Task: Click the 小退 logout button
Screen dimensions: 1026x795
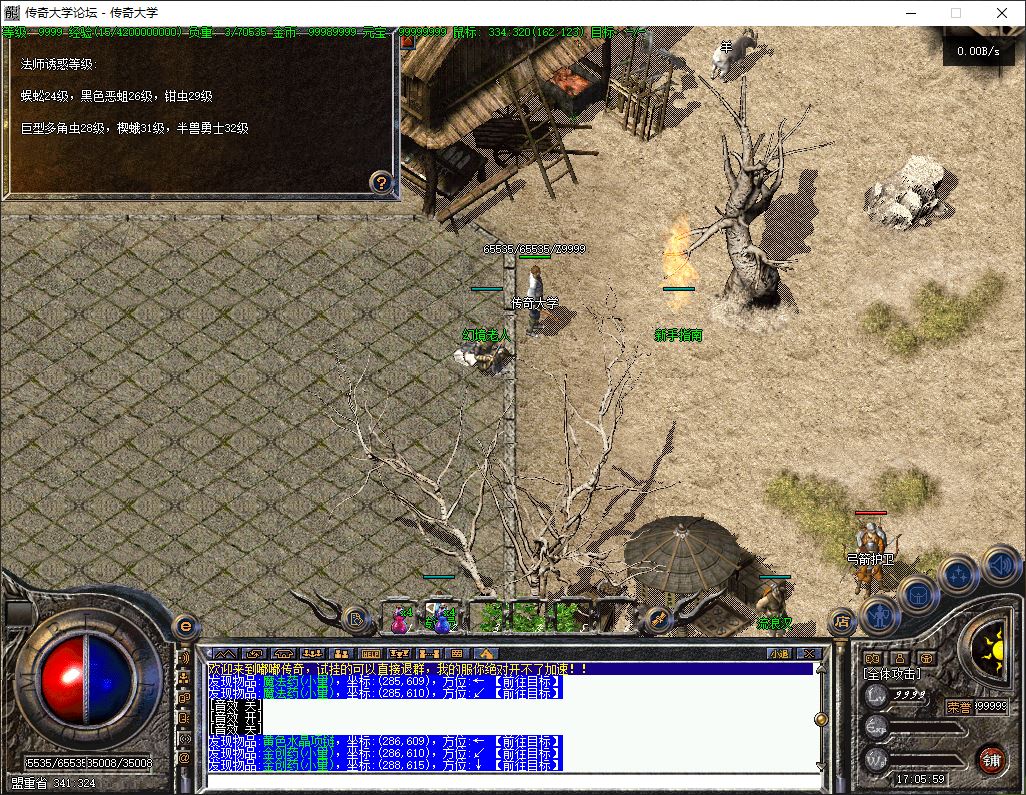Action: pos(779,654)
